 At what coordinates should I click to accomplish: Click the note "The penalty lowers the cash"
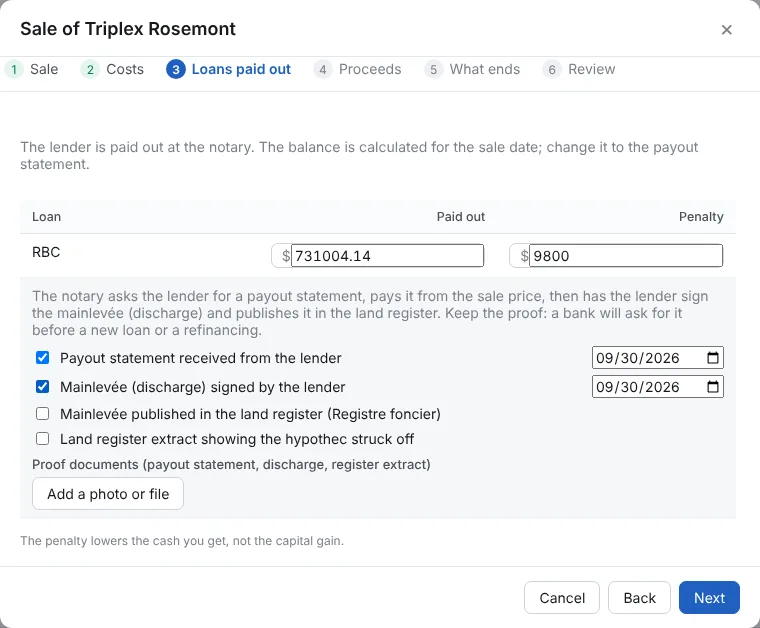tap(182, 541)
